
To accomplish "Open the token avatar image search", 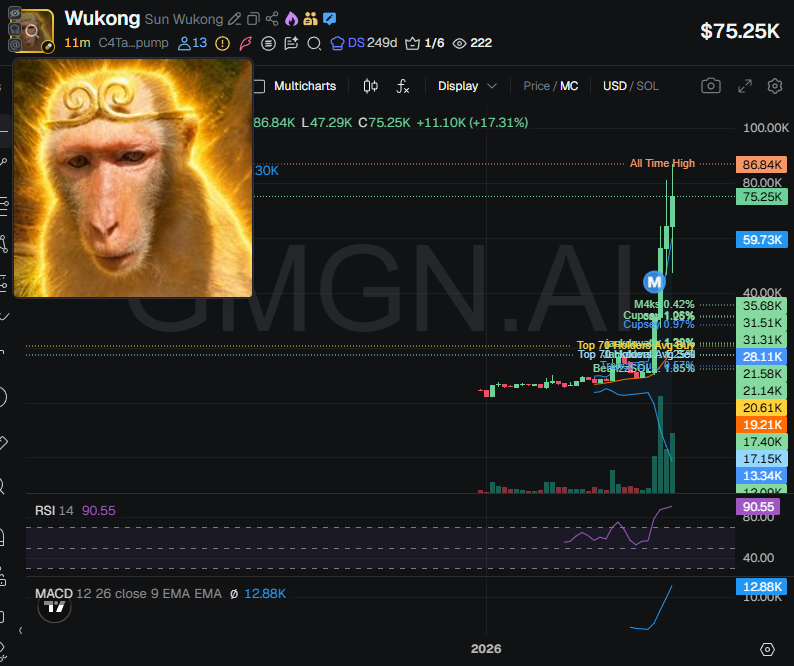I will [x=32, y=31].
